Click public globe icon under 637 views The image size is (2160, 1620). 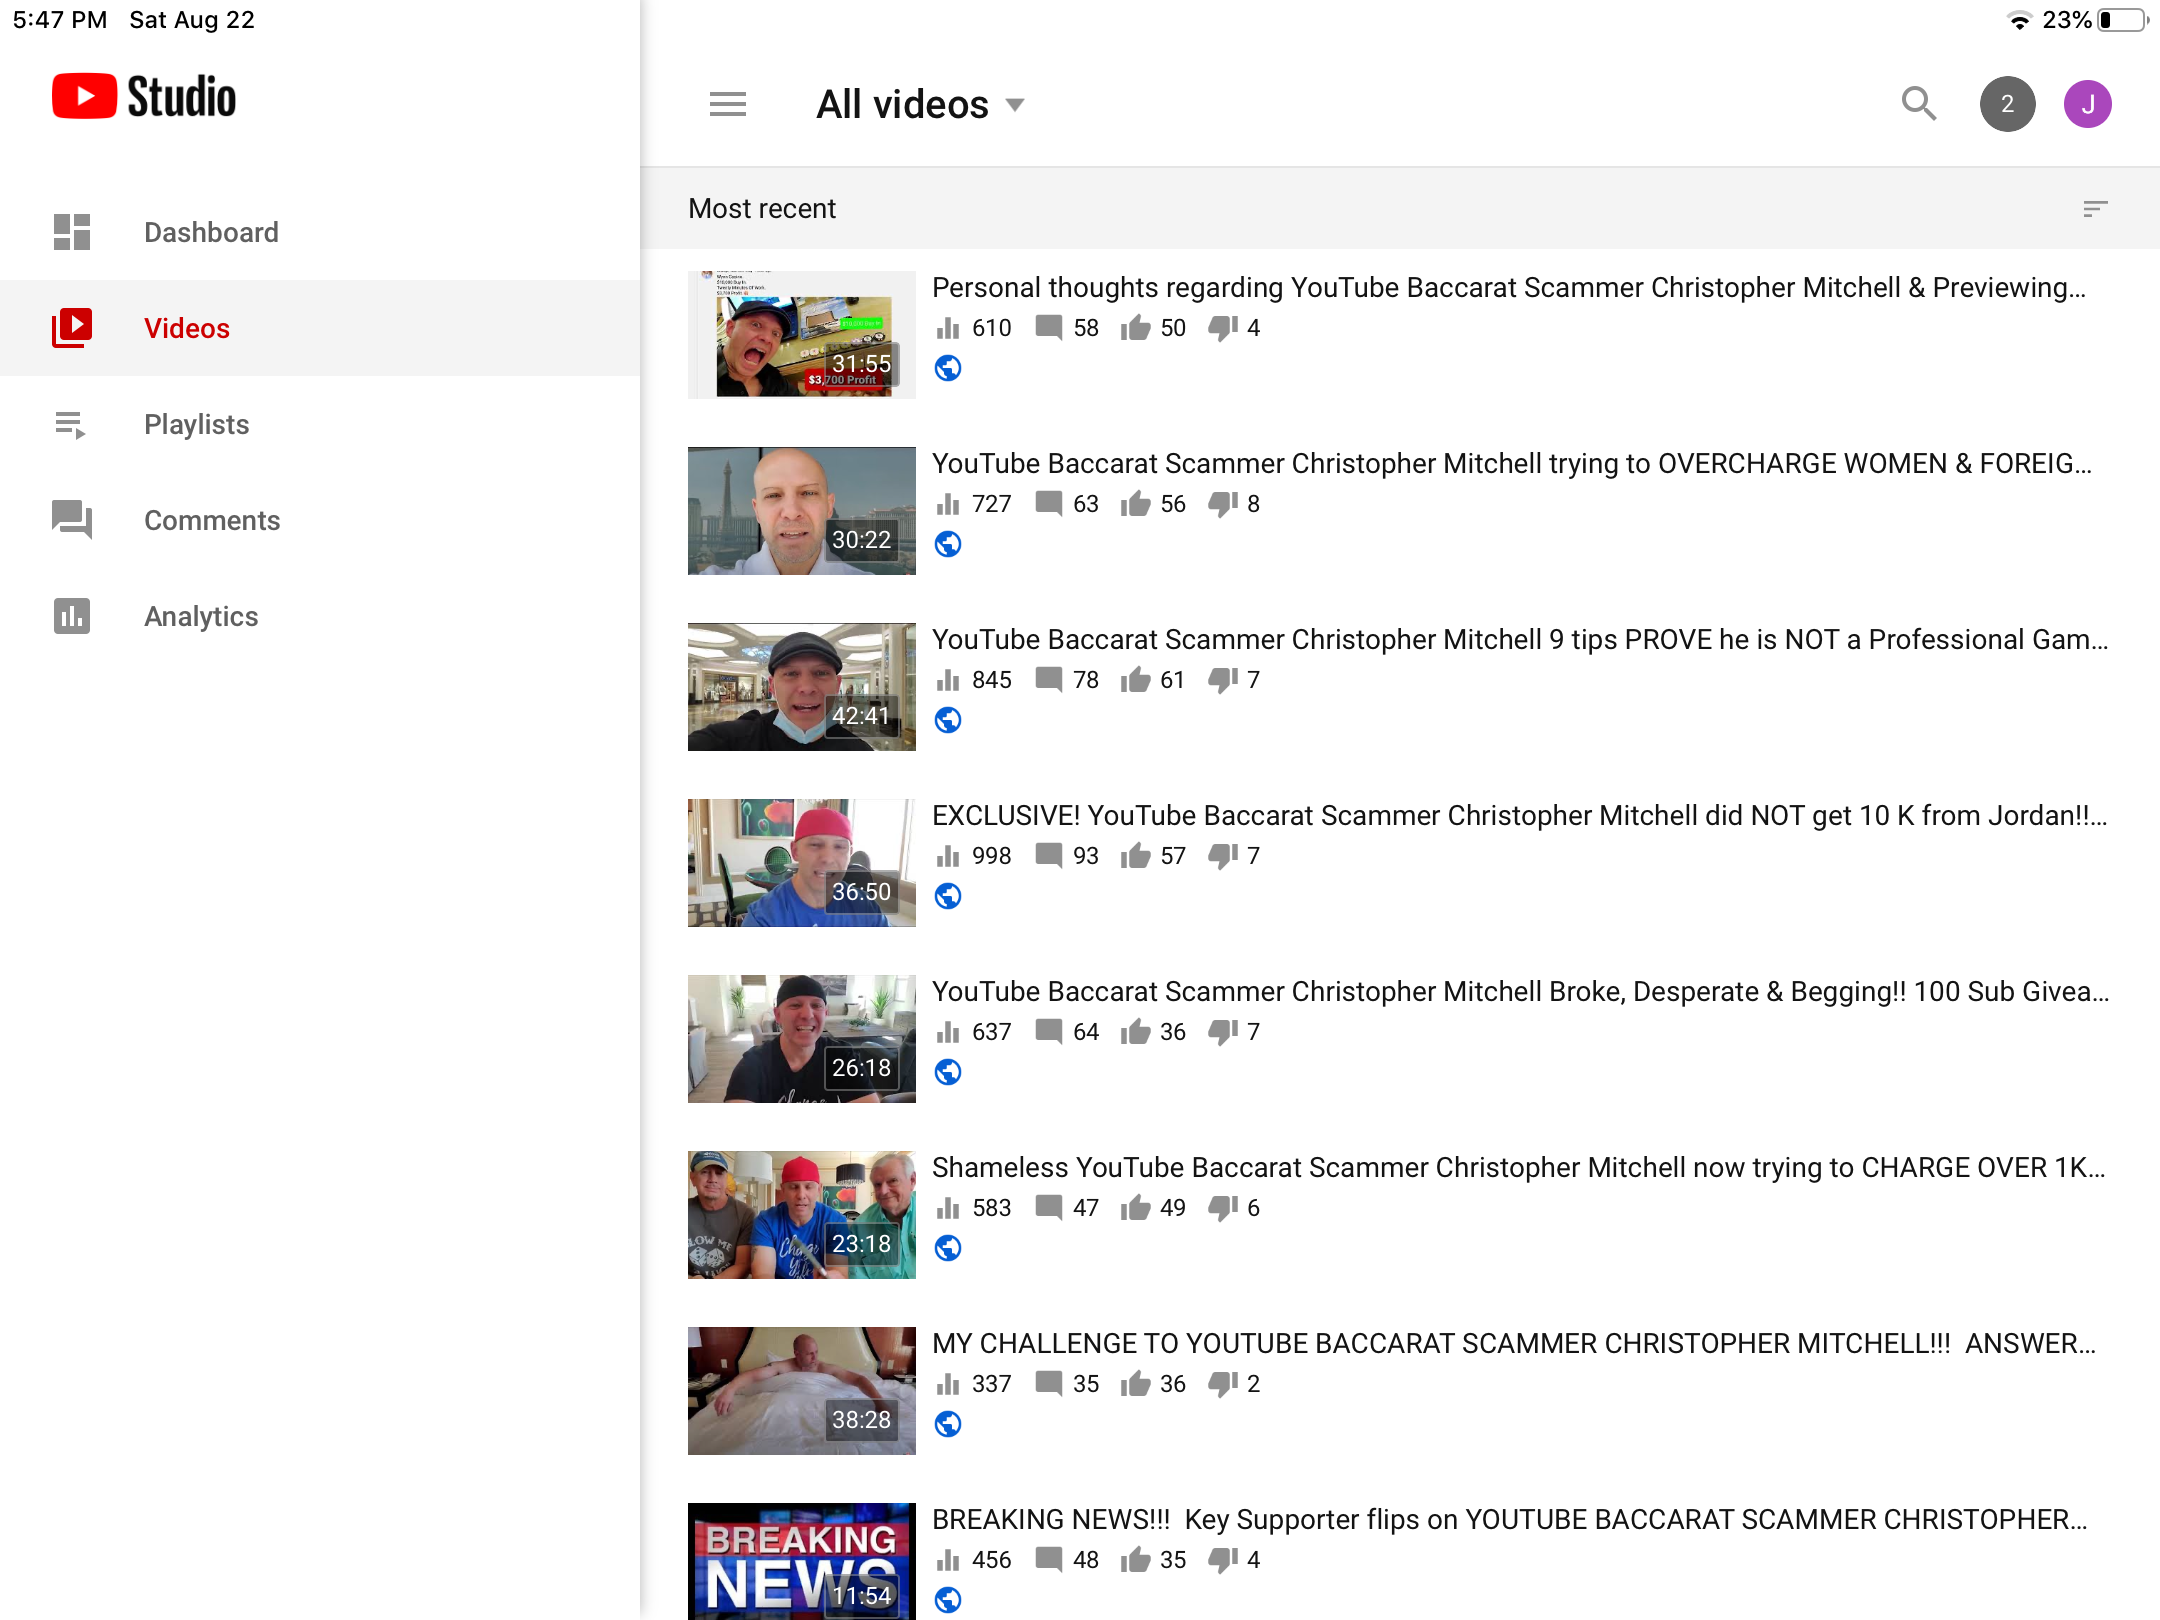pos(948,1072)
